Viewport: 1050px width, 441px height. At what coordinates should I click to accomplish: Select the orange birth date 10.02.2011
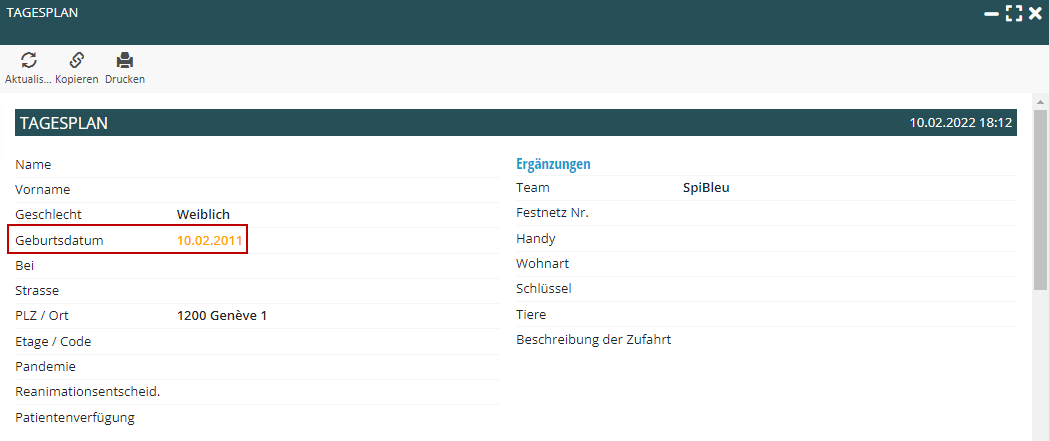[x=209, y=240]
